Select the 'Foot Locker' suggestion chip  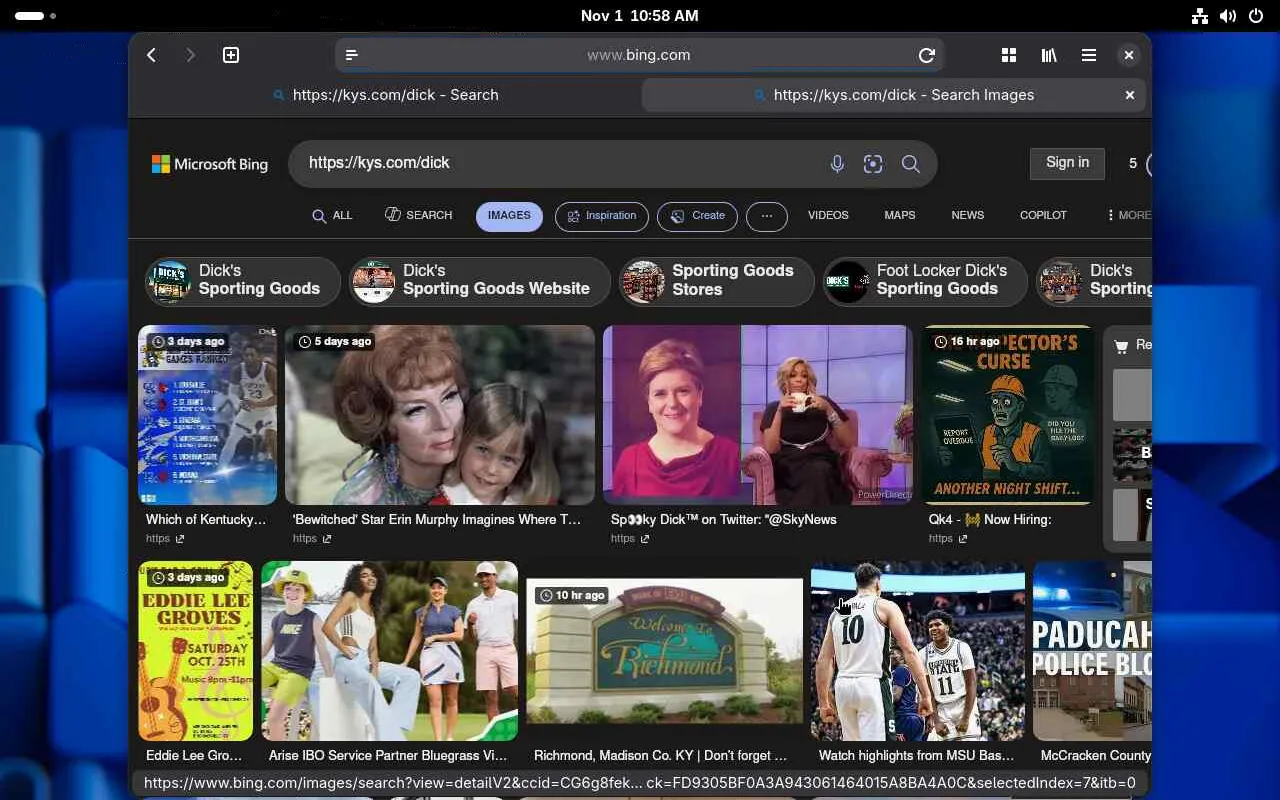[925, 281]
